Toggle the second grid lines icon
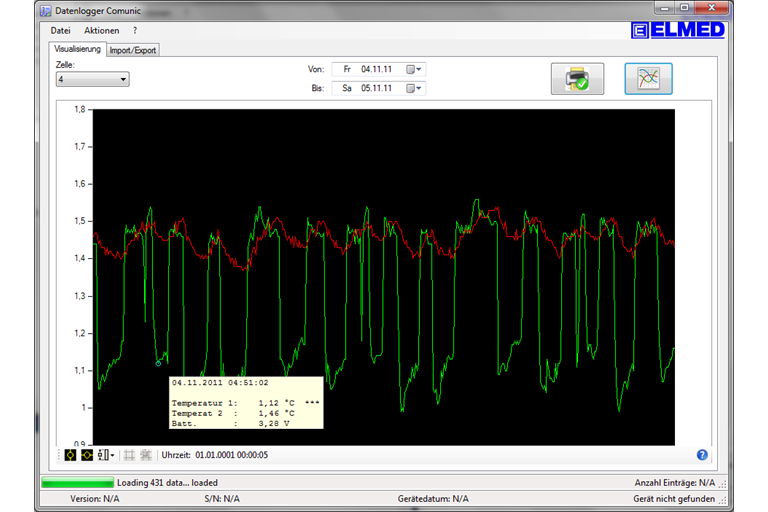Screen dimensions: 768x512 click(x=146, y=455)
